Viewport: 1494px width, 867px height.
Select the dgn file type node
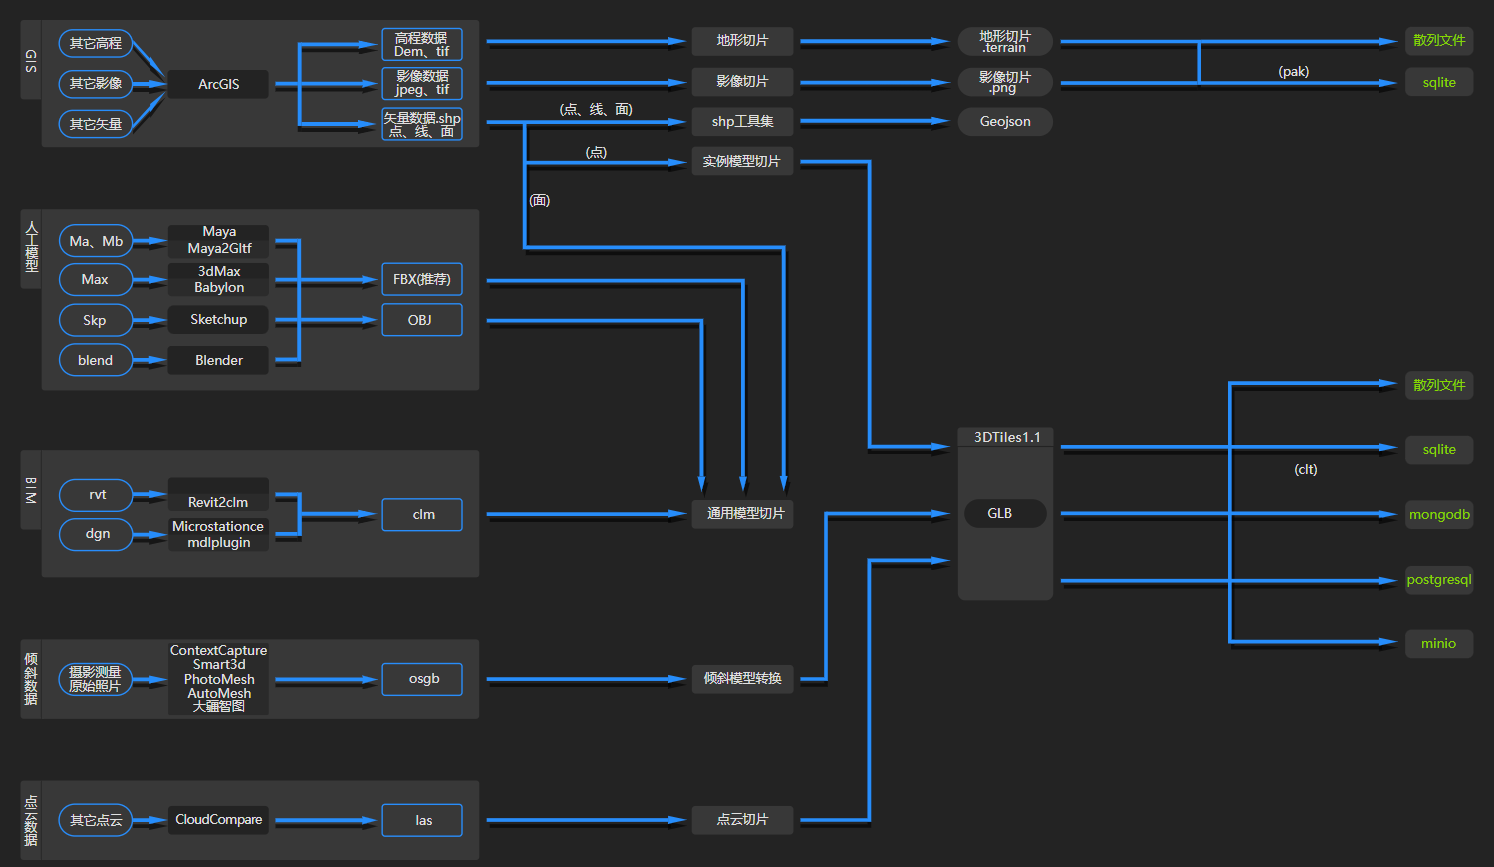click(96, 534)
